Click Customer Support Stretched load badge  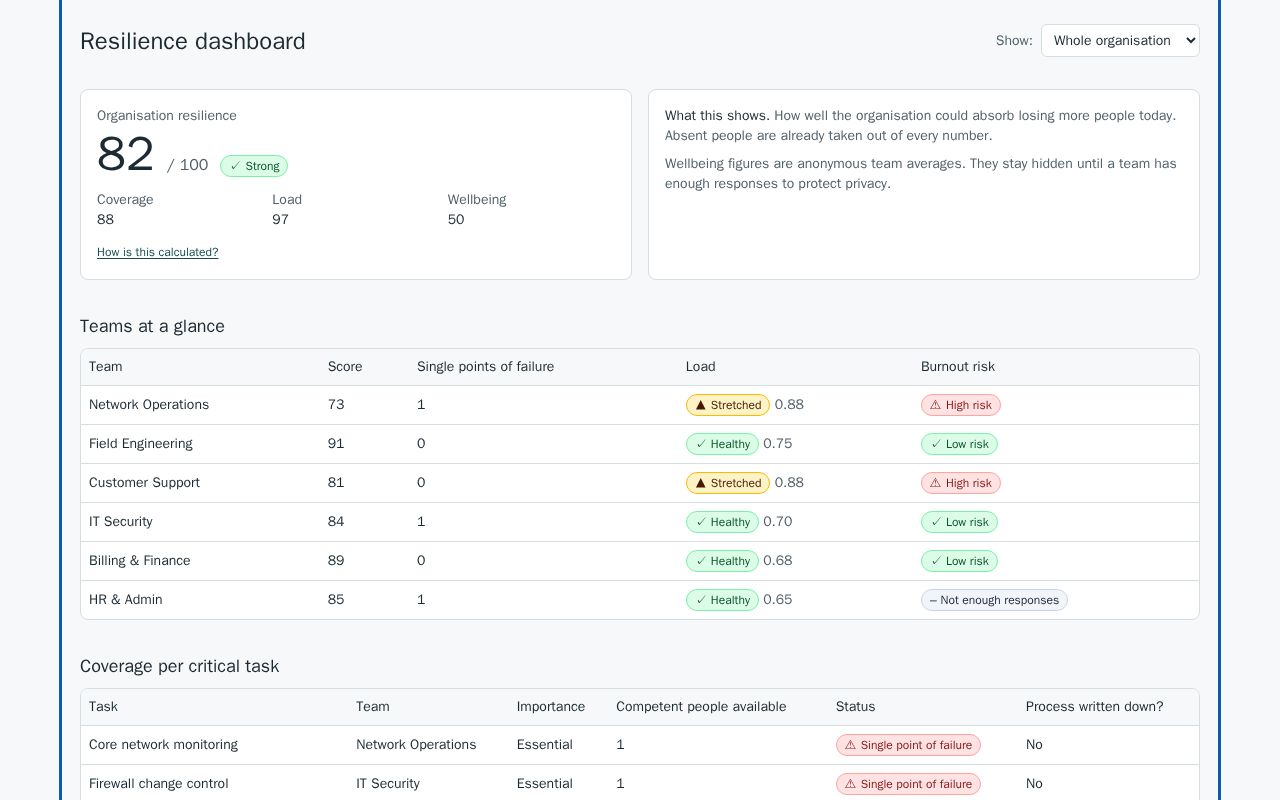[x=728, y=483]
